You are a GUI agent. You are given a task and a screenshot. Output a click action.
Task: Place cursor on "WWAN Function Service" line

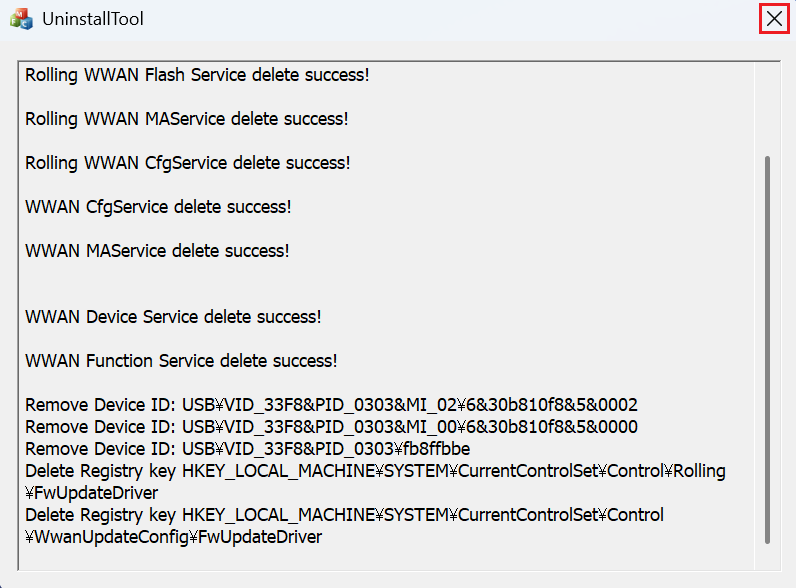pos(181,361)
